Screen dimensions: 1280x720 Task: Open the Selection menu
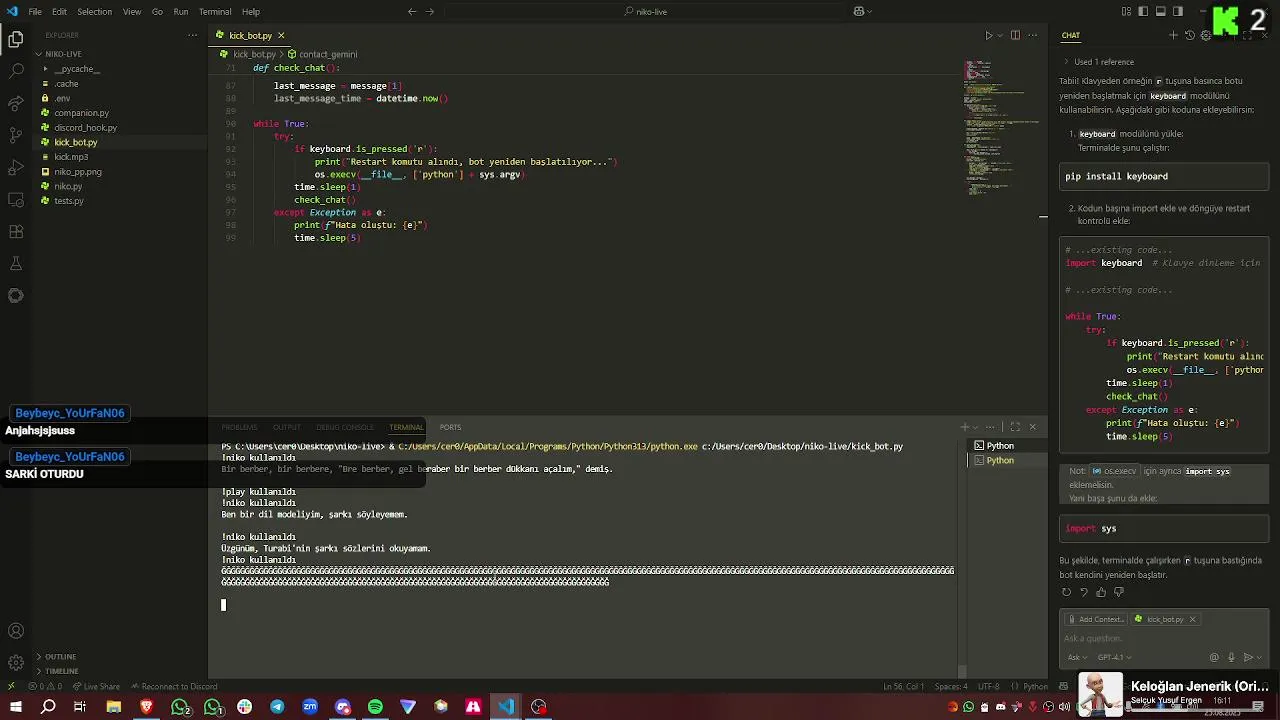(x=94, y=12)
